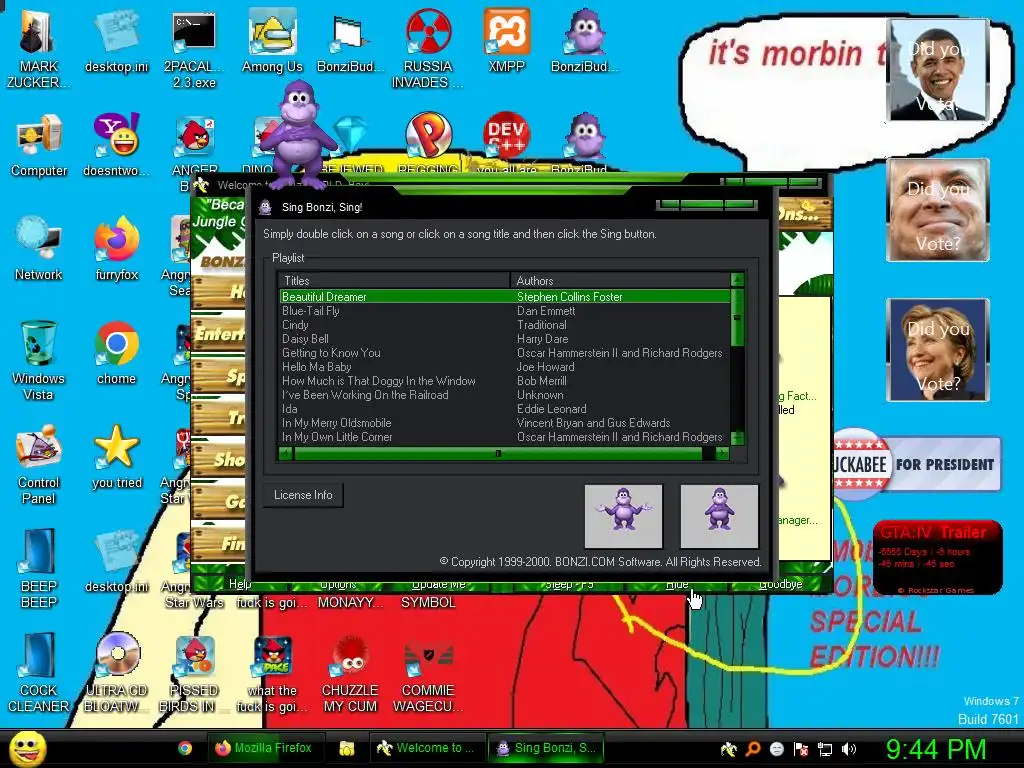Open the chome browser desktop icon
The image size is (1024, 768).
pyautogui.click(x=116, y=353)
